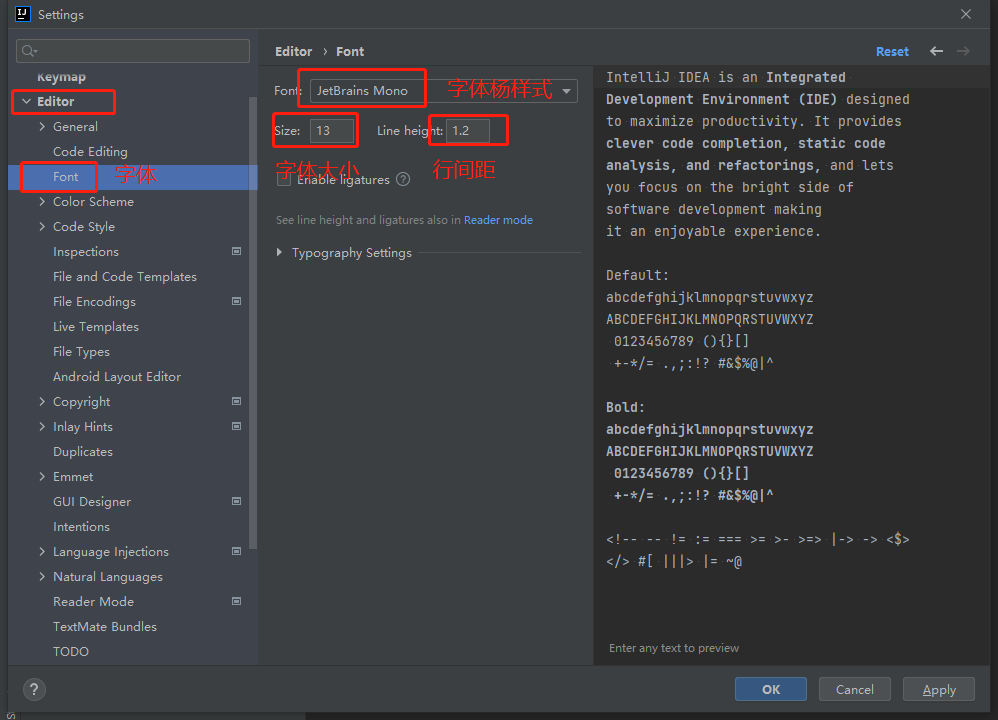Image resolution: width=998 pixels, height=720 pixels.
Task: Select Keymap in settings tree
Action: coord(62,77)
